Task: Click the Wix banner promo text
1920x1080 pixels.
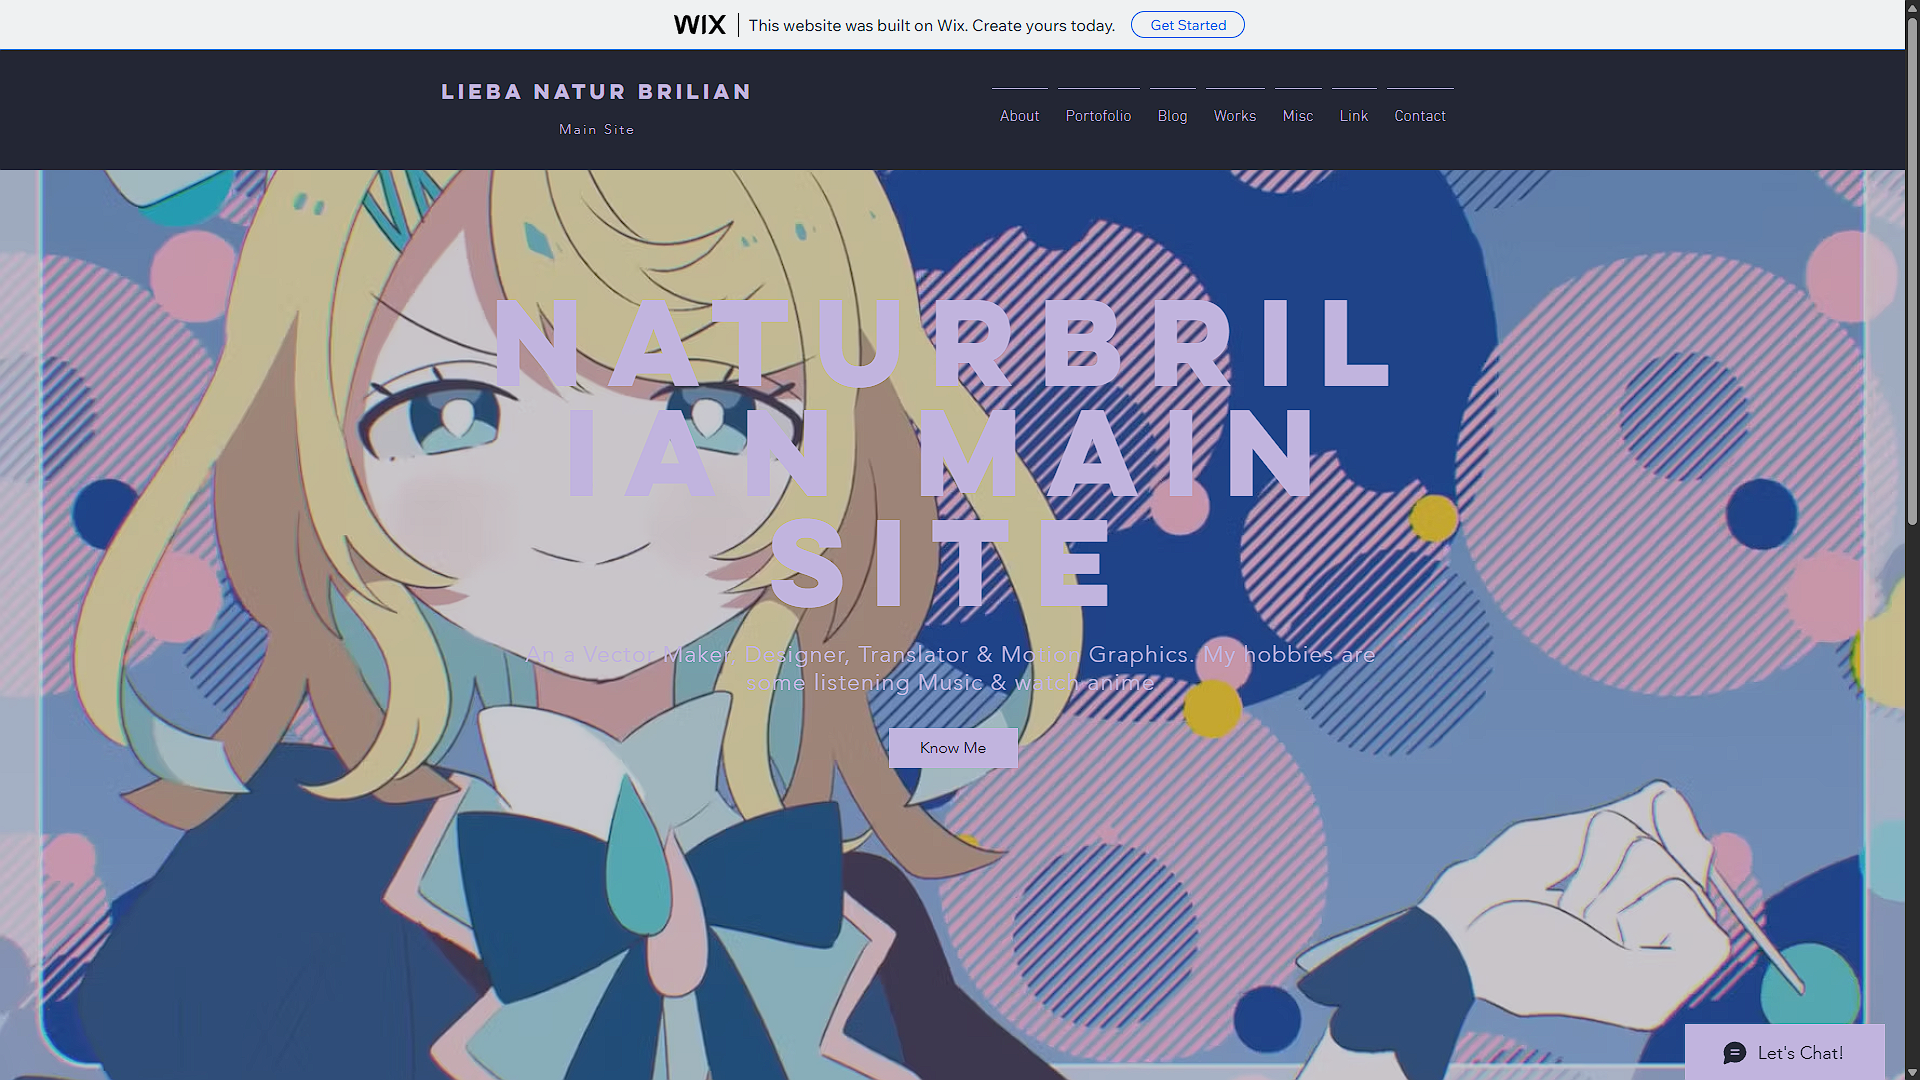Action: pos(931,25)
